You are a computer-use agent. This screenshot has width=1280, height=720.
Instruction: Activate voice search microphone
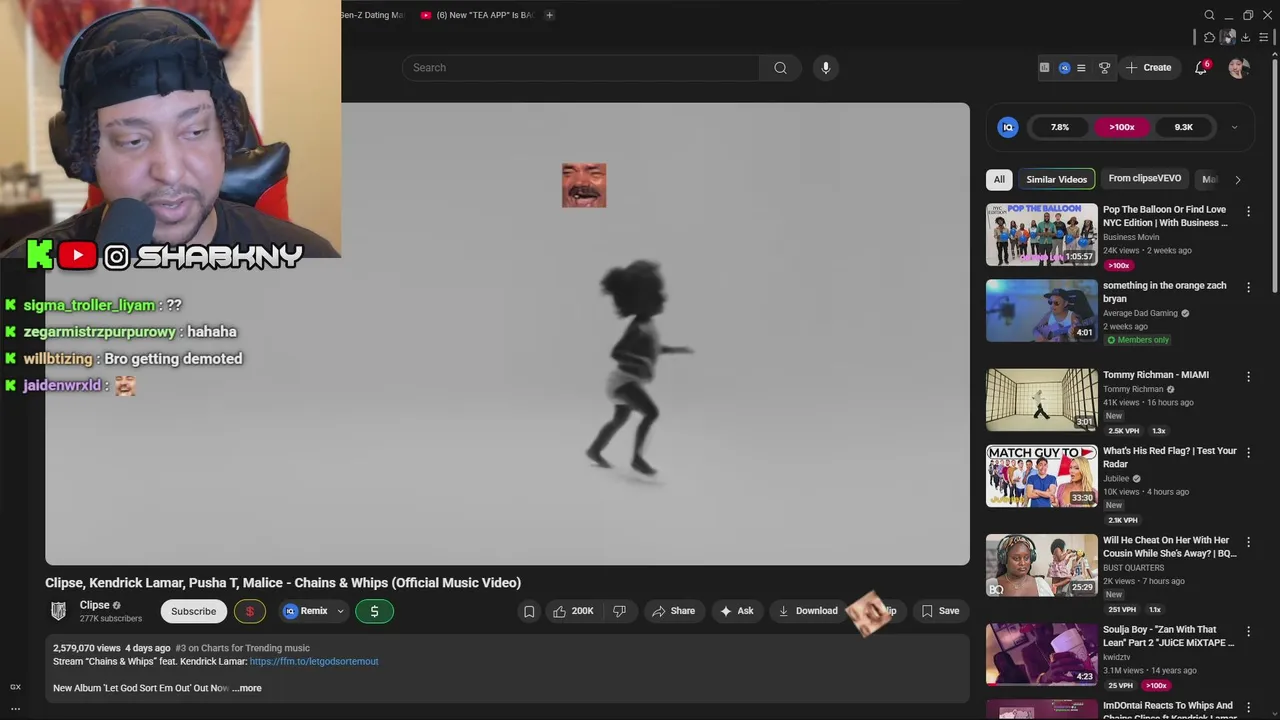(825, 68)
